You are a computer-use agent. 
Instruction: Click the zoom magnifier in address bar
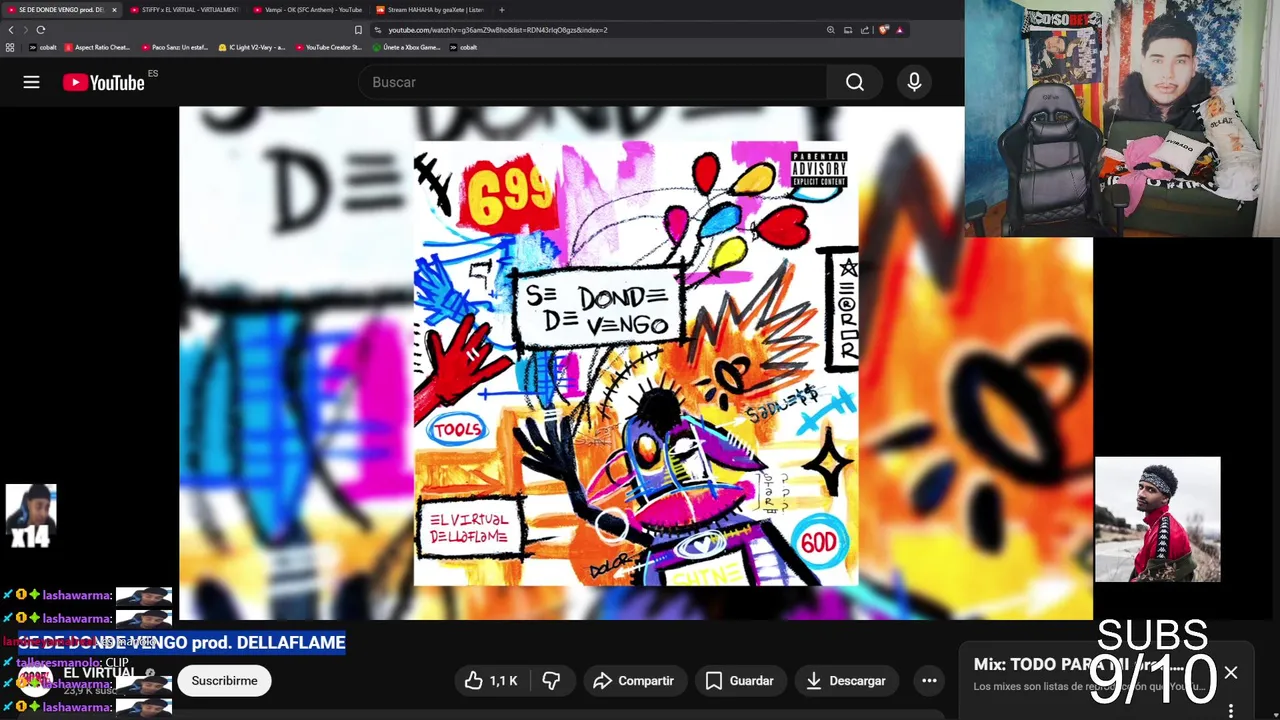click(x=830, y=30)
